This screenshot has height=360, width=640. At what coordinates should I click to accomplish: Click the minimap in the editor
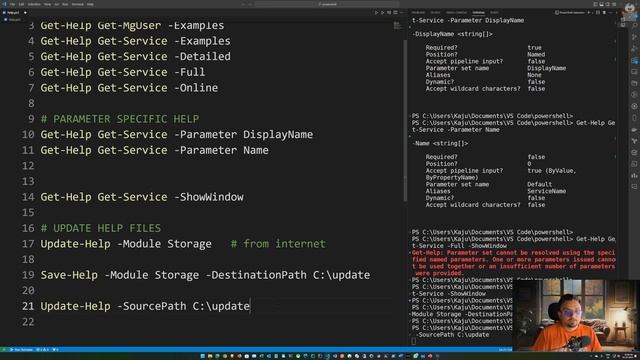coord(397,26)
